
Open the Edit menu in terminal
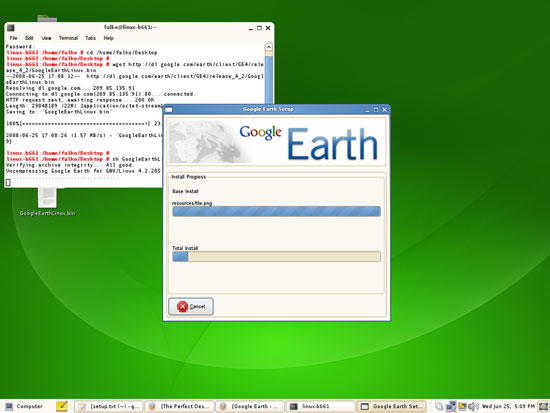click(29, 38)
